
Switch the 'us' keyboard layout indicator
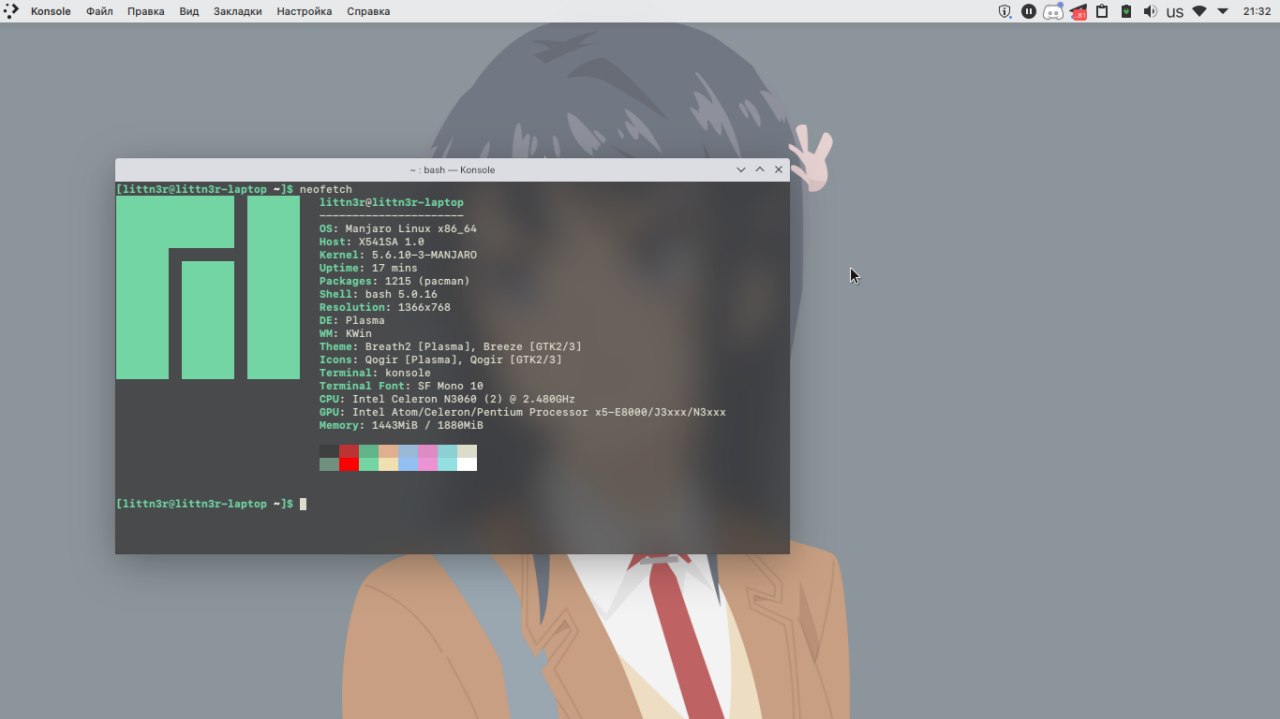click(x=1175, y=13)
